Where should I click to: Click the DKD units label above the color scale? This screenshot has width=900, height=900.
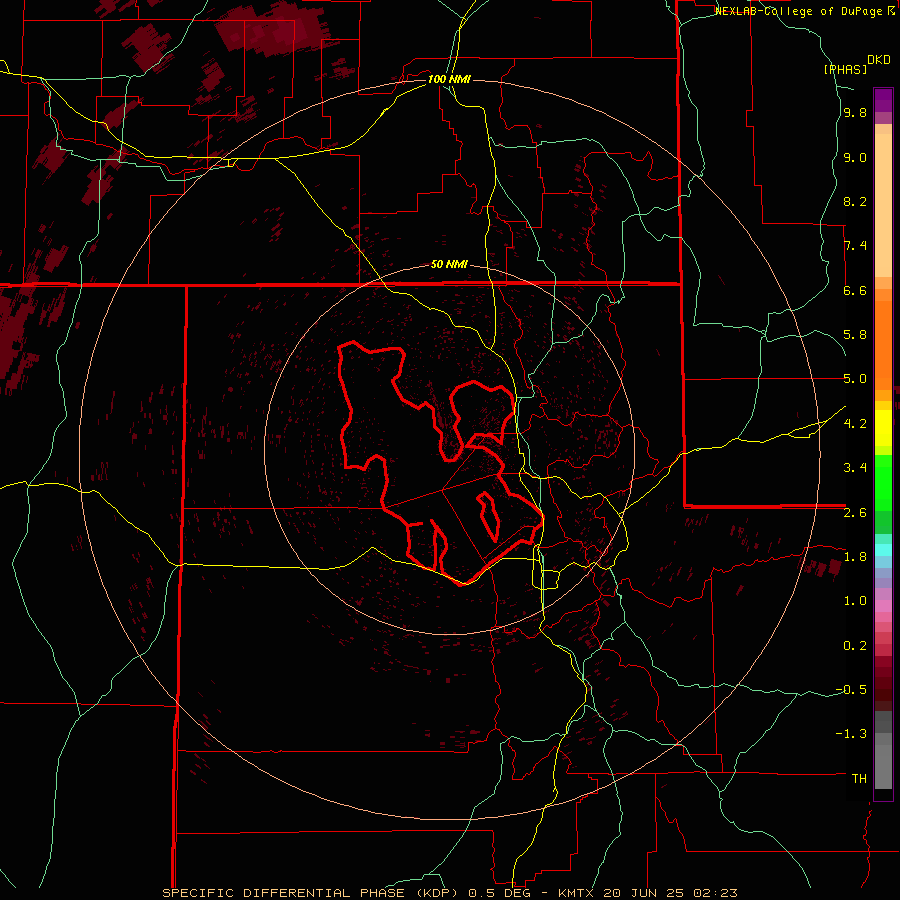[878, 60]
